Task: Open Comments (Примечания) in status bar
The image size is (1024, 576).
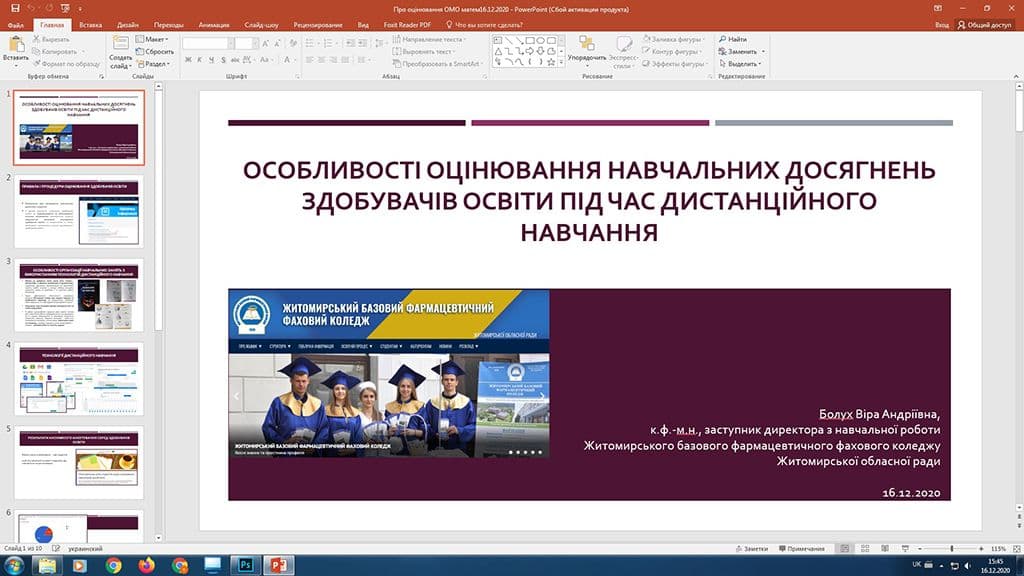Action: [801, 549]
